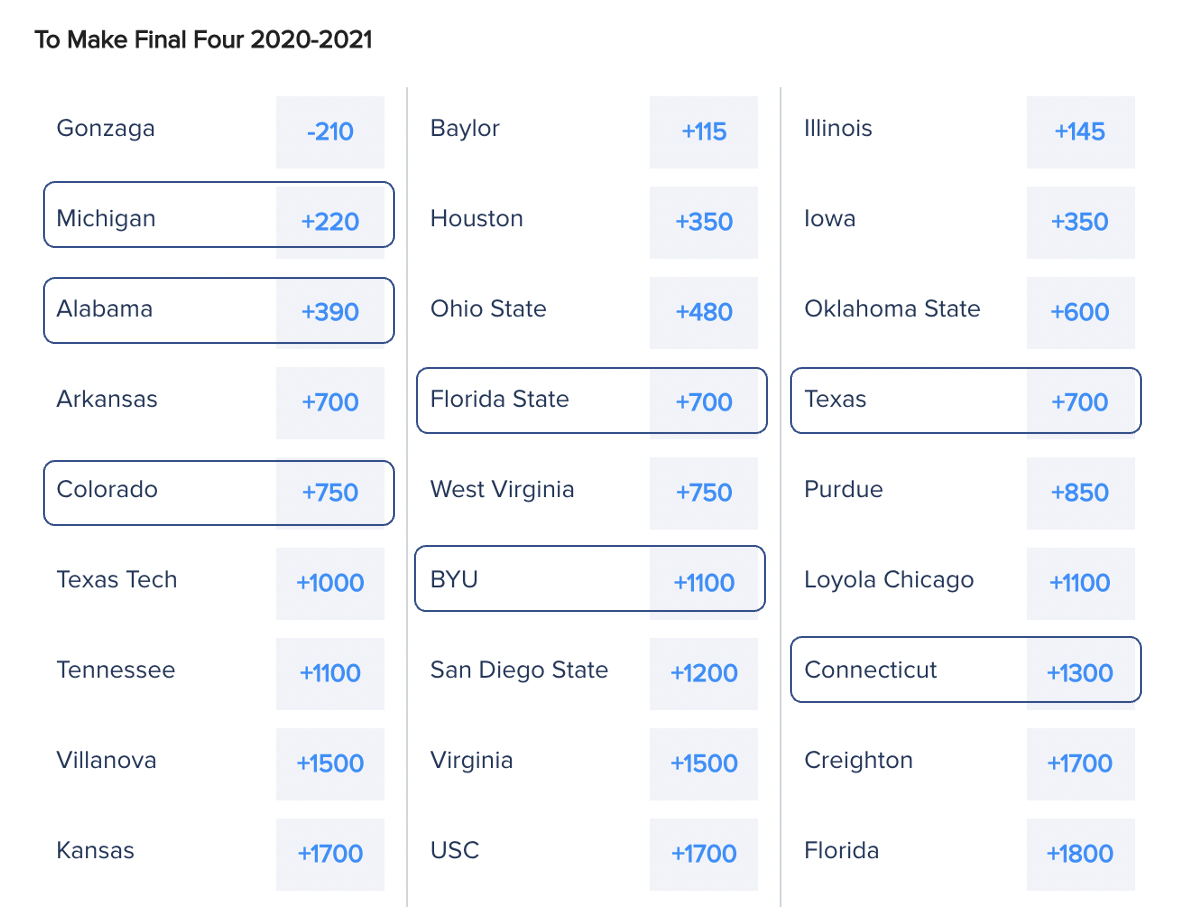The height and width of the screenshot is (922, 1194).
Task: Select Florida State +700 odds
Action: [704, 403]
